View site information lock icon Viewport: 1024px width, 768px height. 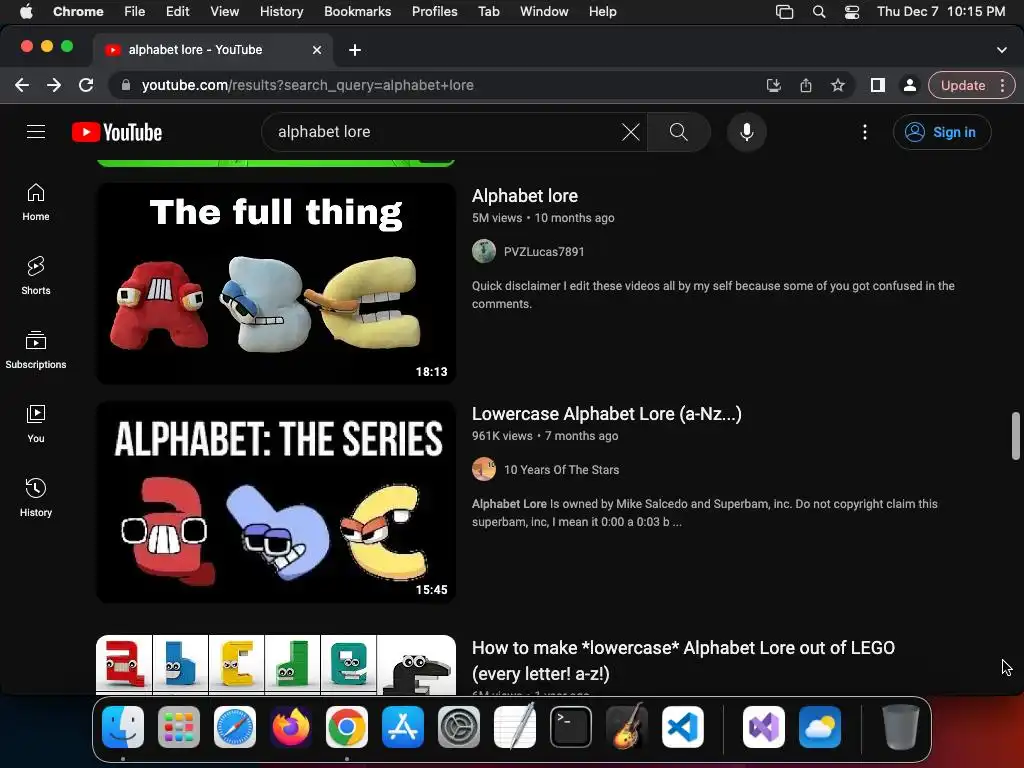[x=126, y=85]
